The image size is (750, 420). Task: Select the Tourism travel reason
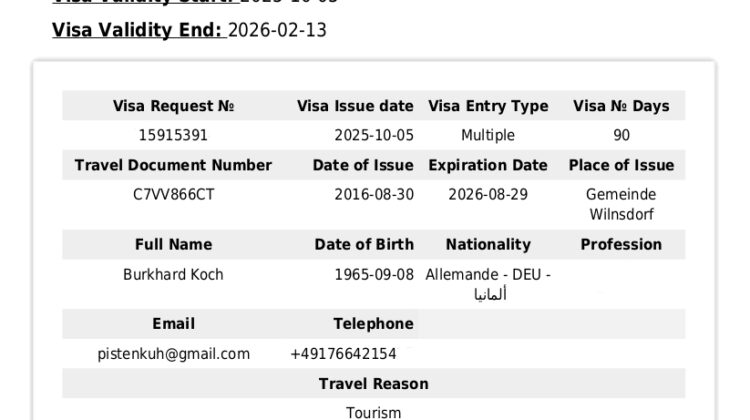pyautogui.click(x=373, y=412)
